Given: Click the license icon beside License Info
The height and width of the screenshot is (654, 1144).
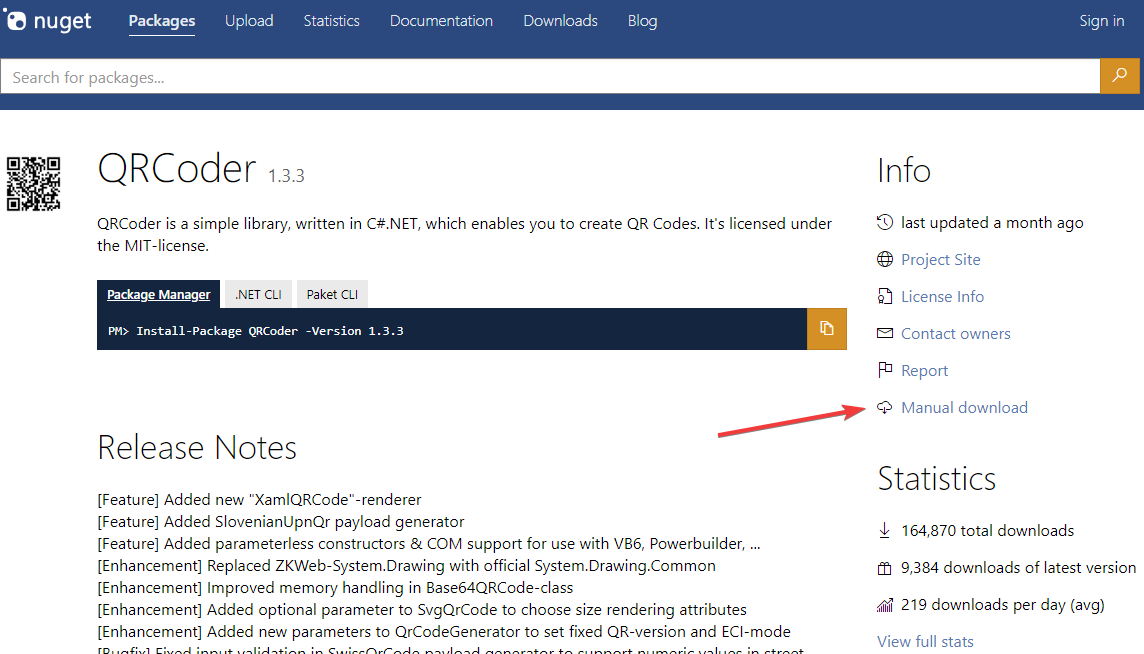Looking at the screenshot, I should (884, 297).
